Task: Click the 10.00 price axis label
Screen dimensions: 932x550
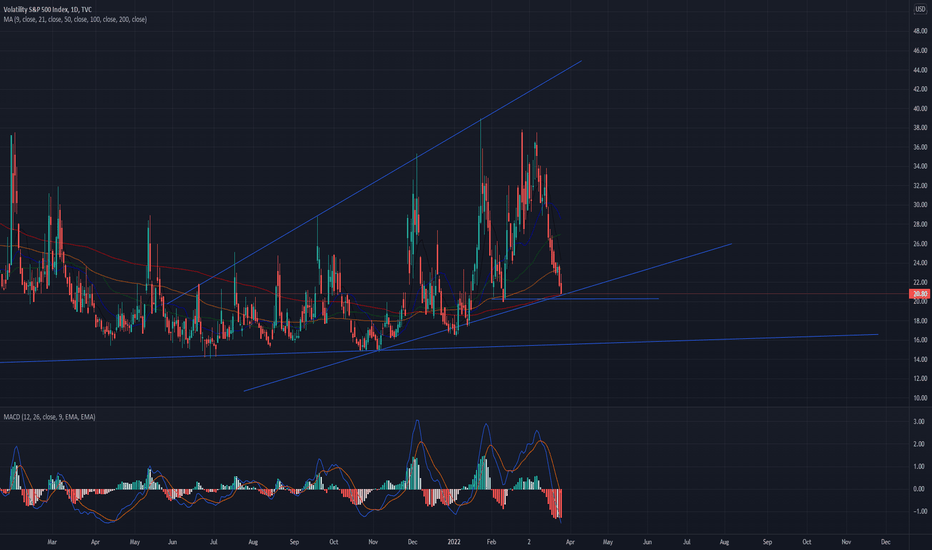Action: 920,398
